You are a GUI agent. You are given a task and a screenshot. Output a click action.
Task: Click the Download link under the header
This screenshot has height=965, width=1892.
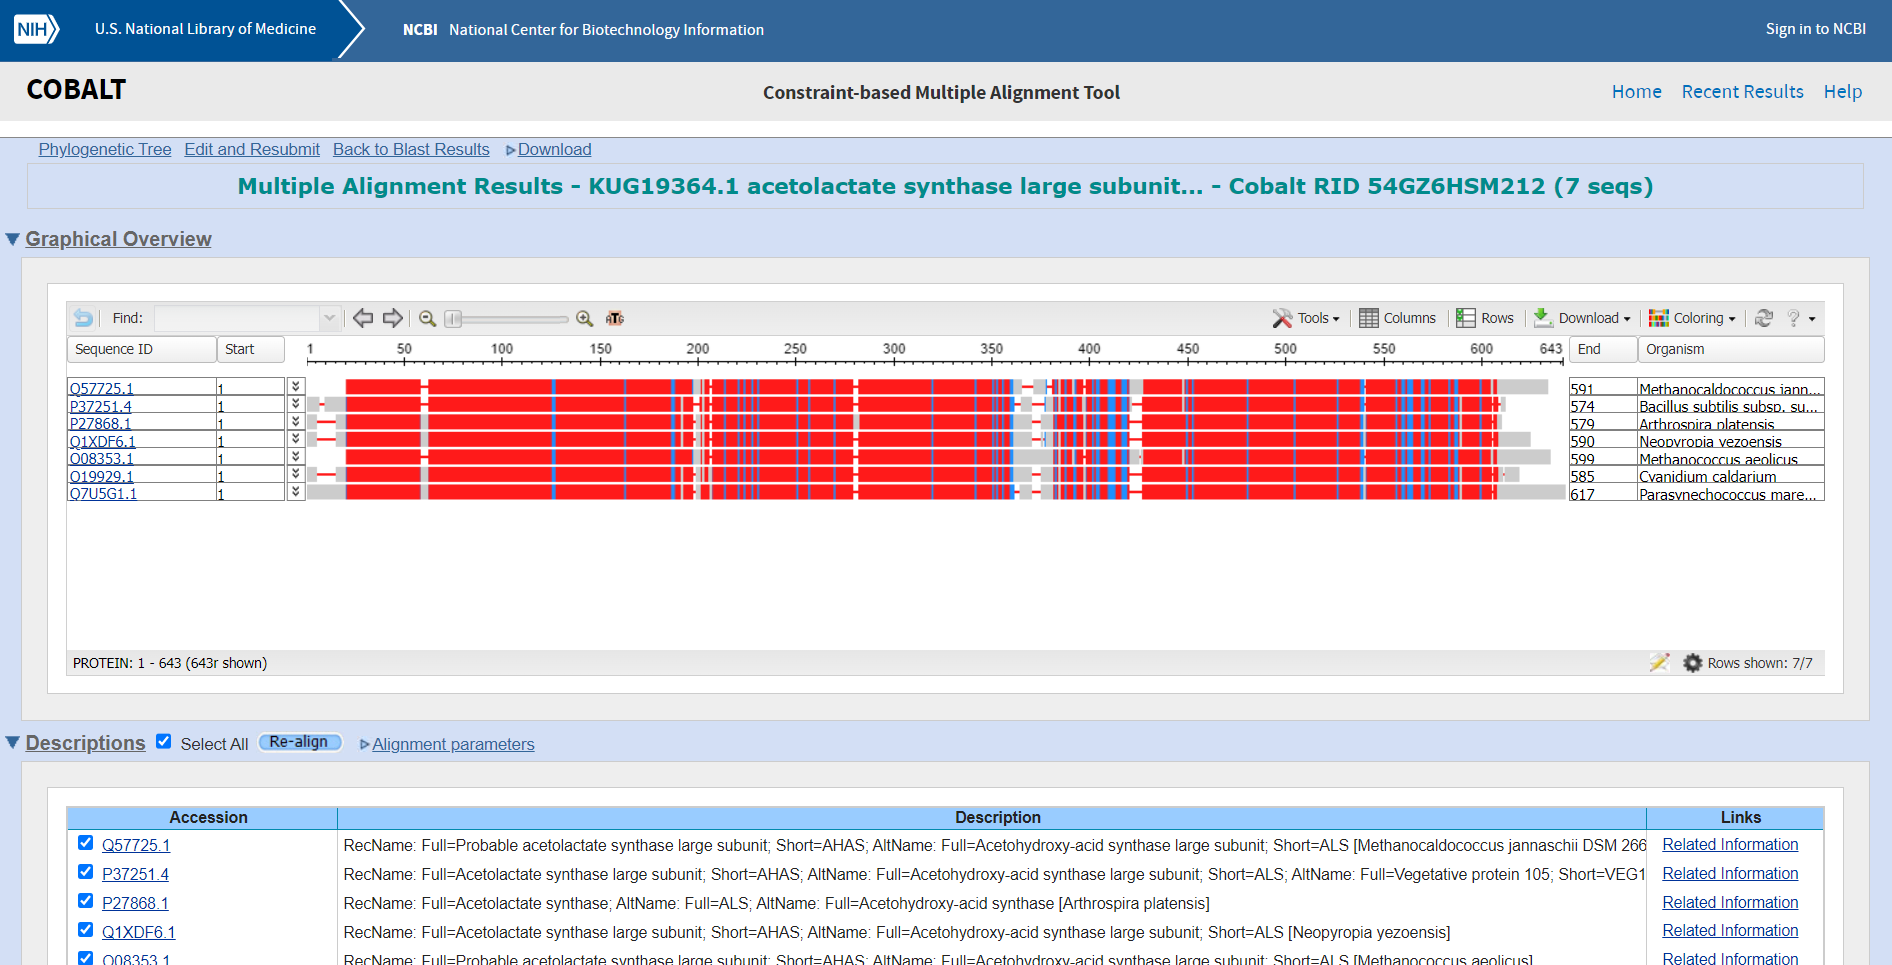(x=554, y=149)
